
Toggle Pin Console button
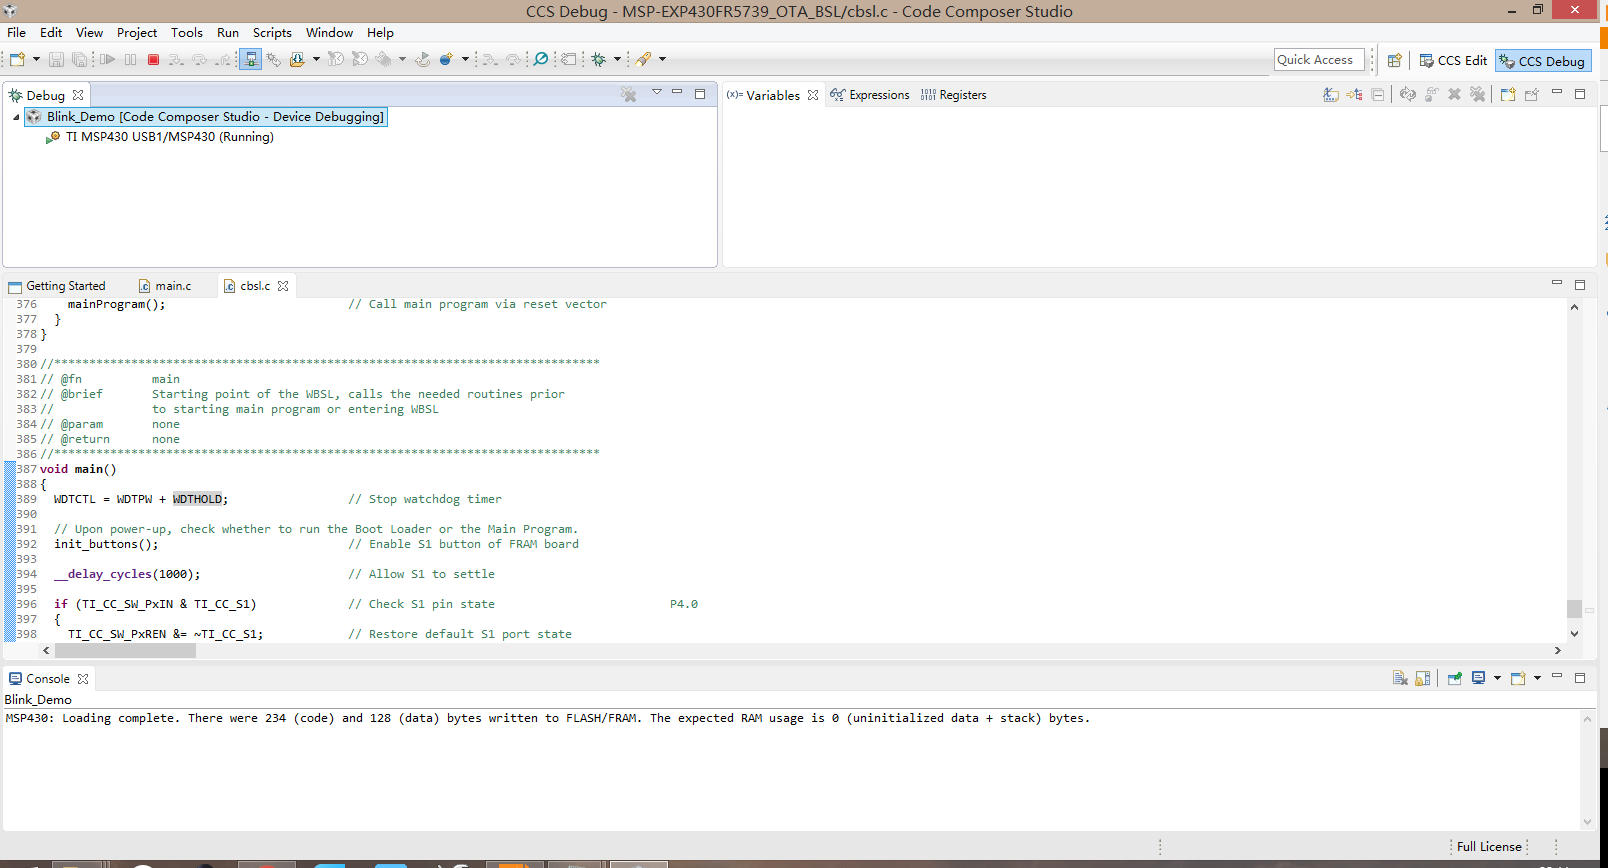(x=1454, y=678)
